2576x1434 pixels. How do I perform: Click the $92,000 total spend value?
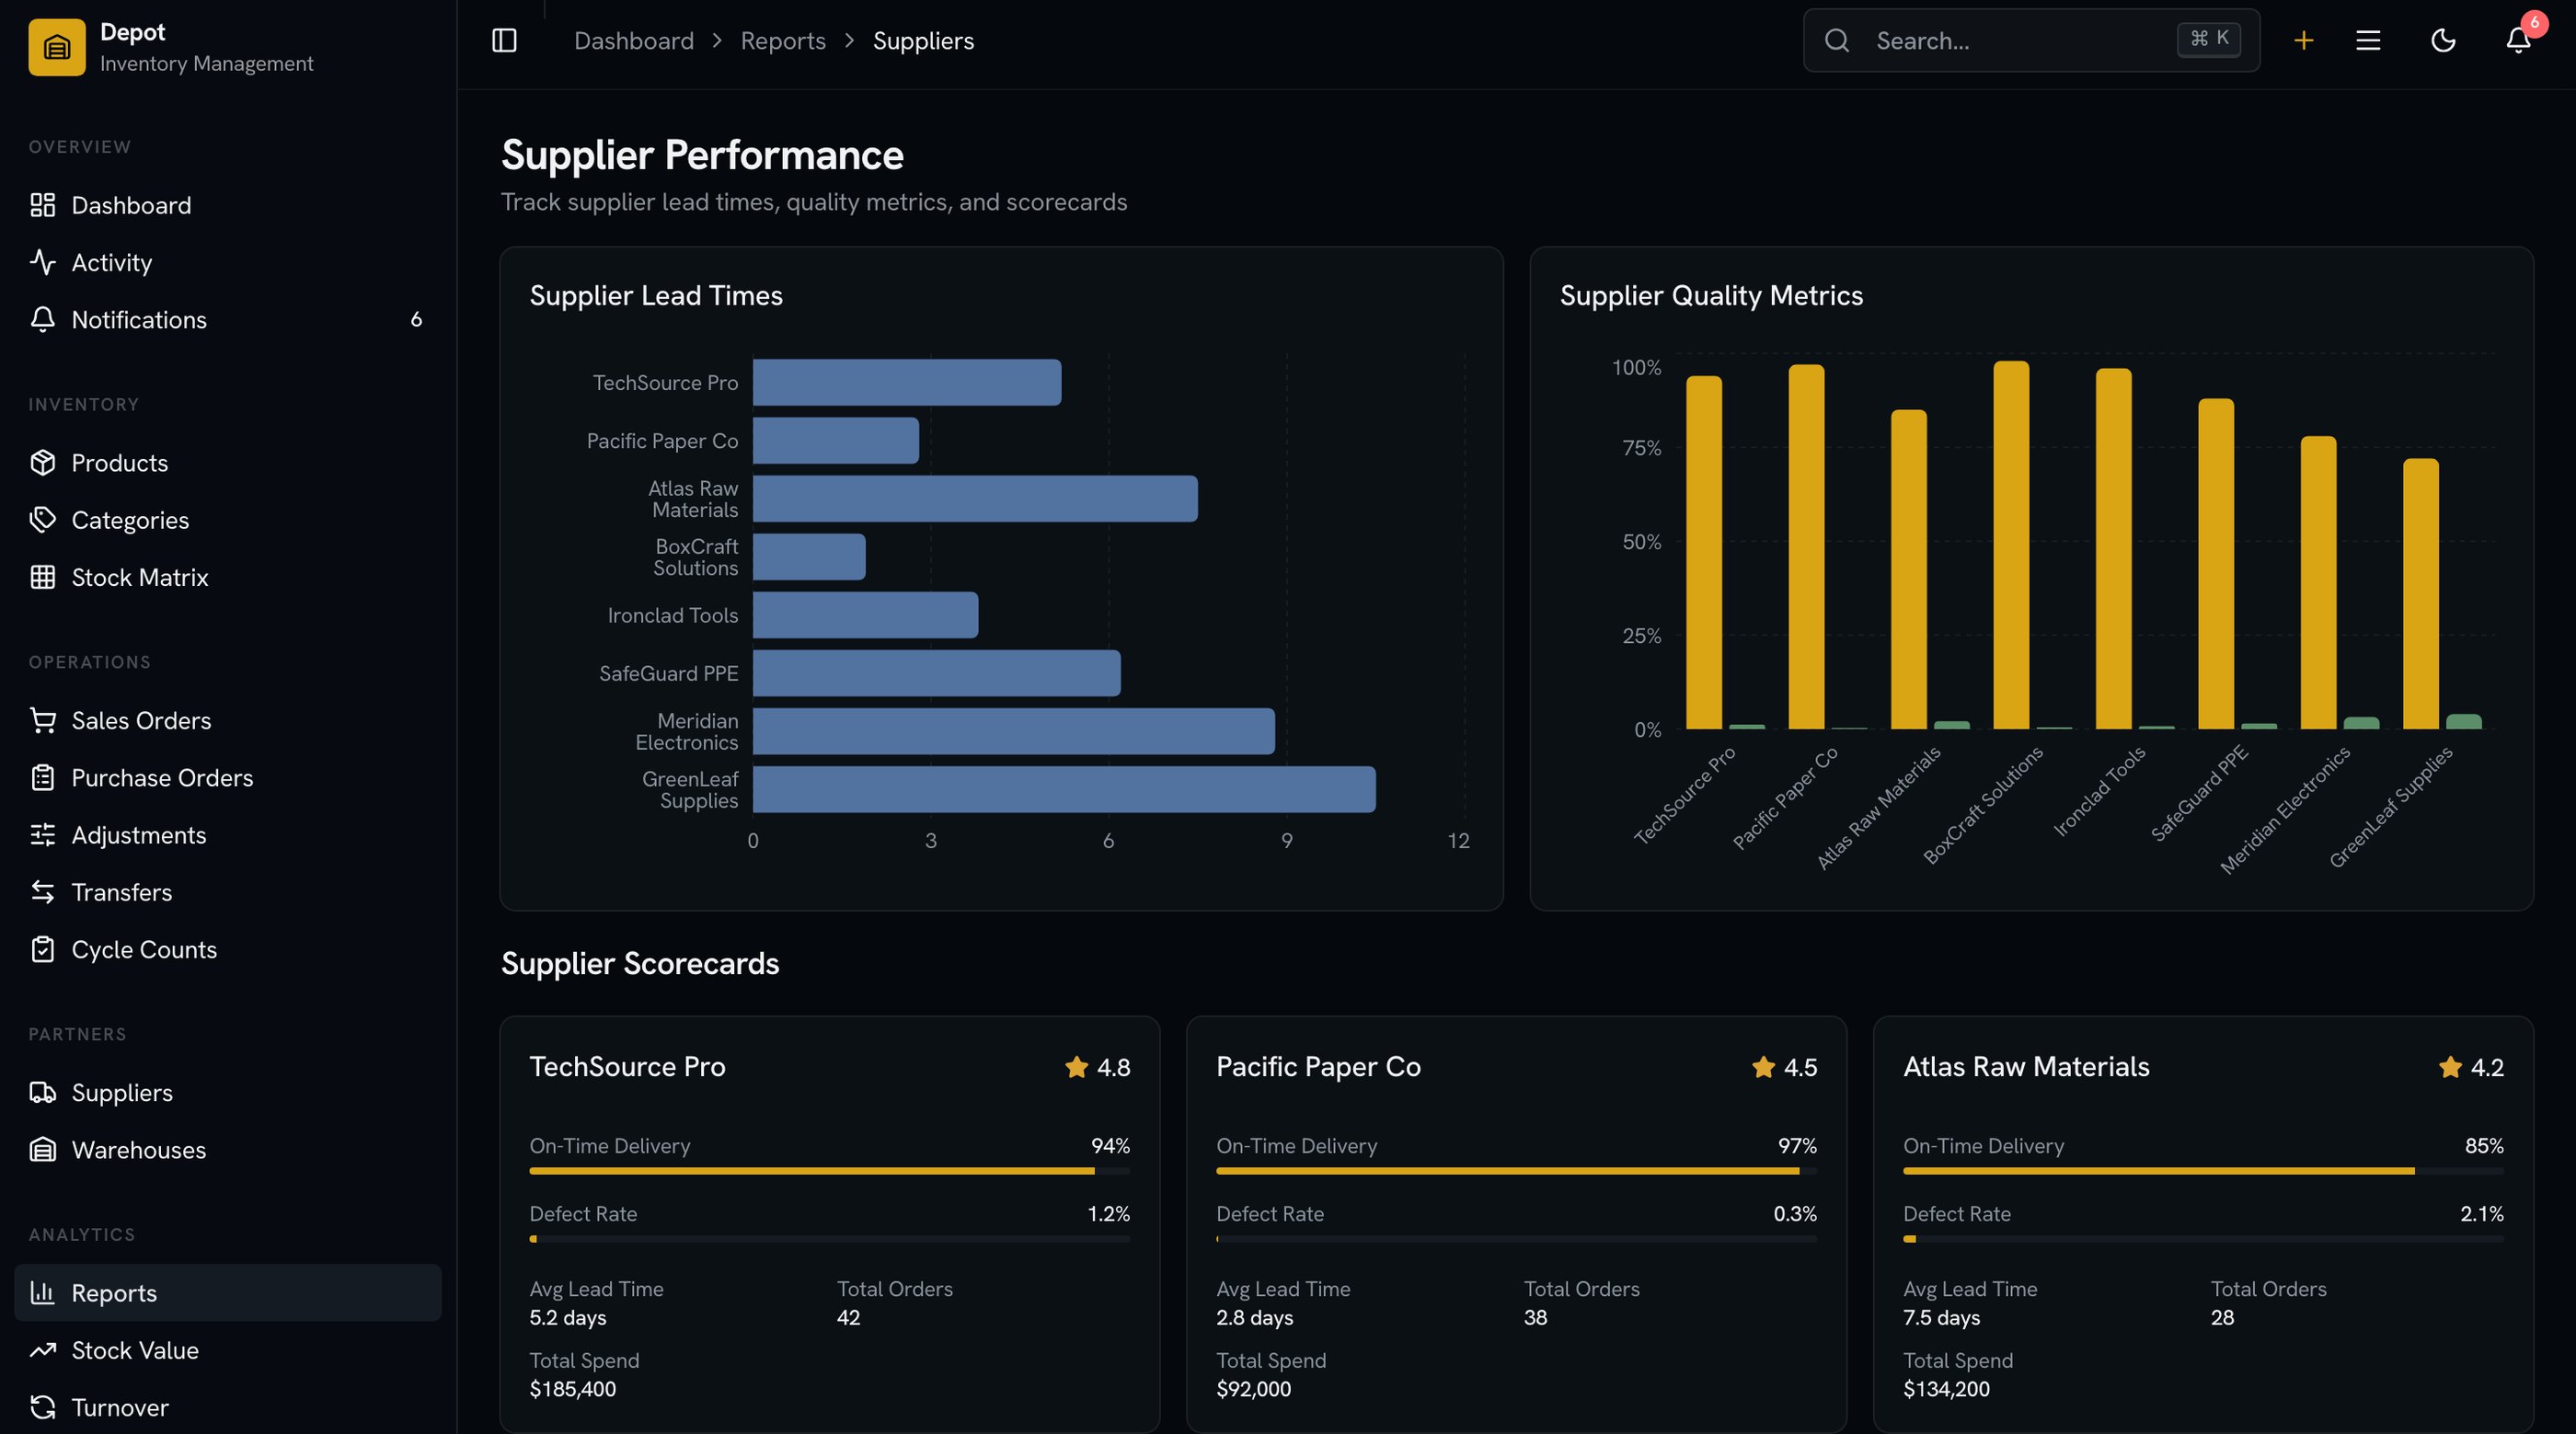1253,1389
